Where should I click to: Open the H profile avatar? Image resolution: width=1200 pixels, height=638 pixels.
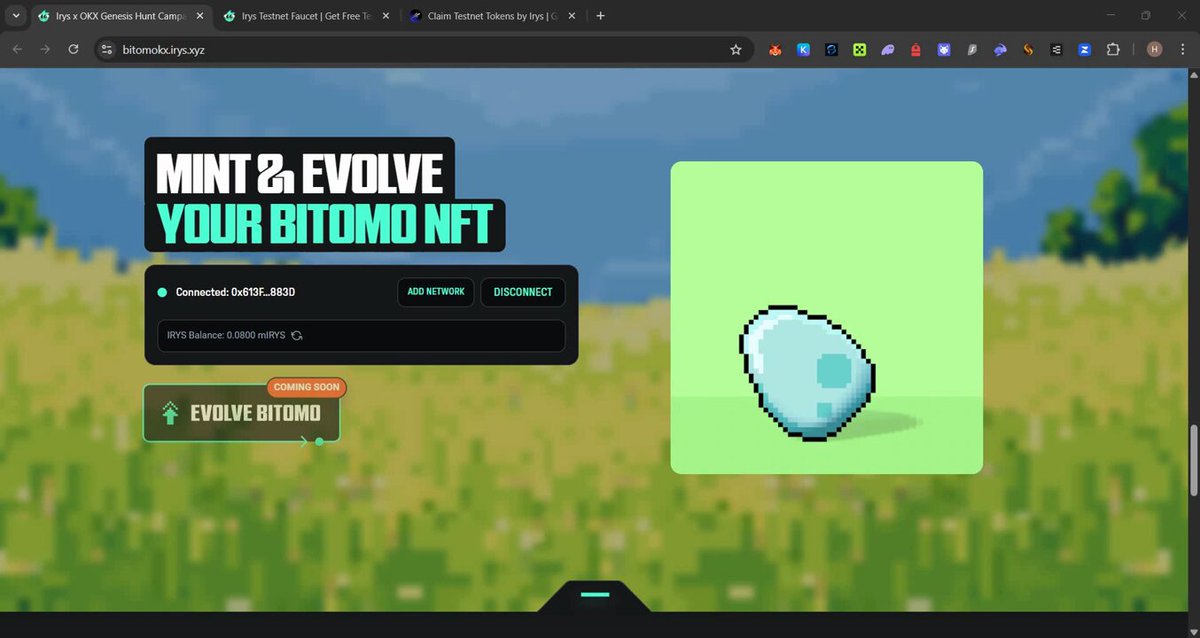(1155, 49)
